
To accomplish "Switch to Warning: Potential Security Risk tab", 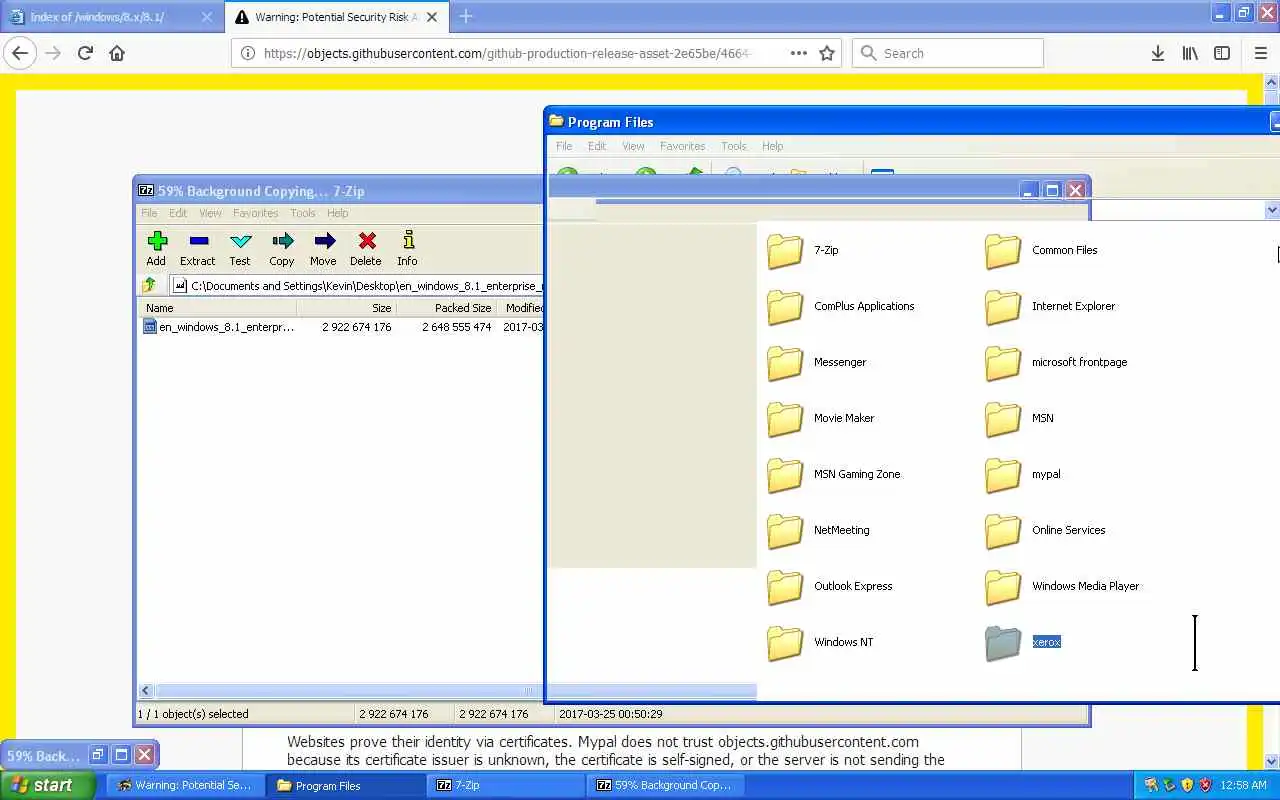I will pos(336,17).
